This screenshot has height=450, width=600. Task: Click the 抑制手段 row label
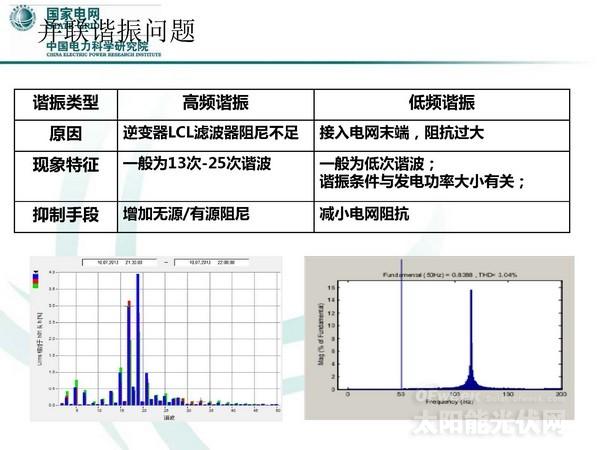coord(65,213)
